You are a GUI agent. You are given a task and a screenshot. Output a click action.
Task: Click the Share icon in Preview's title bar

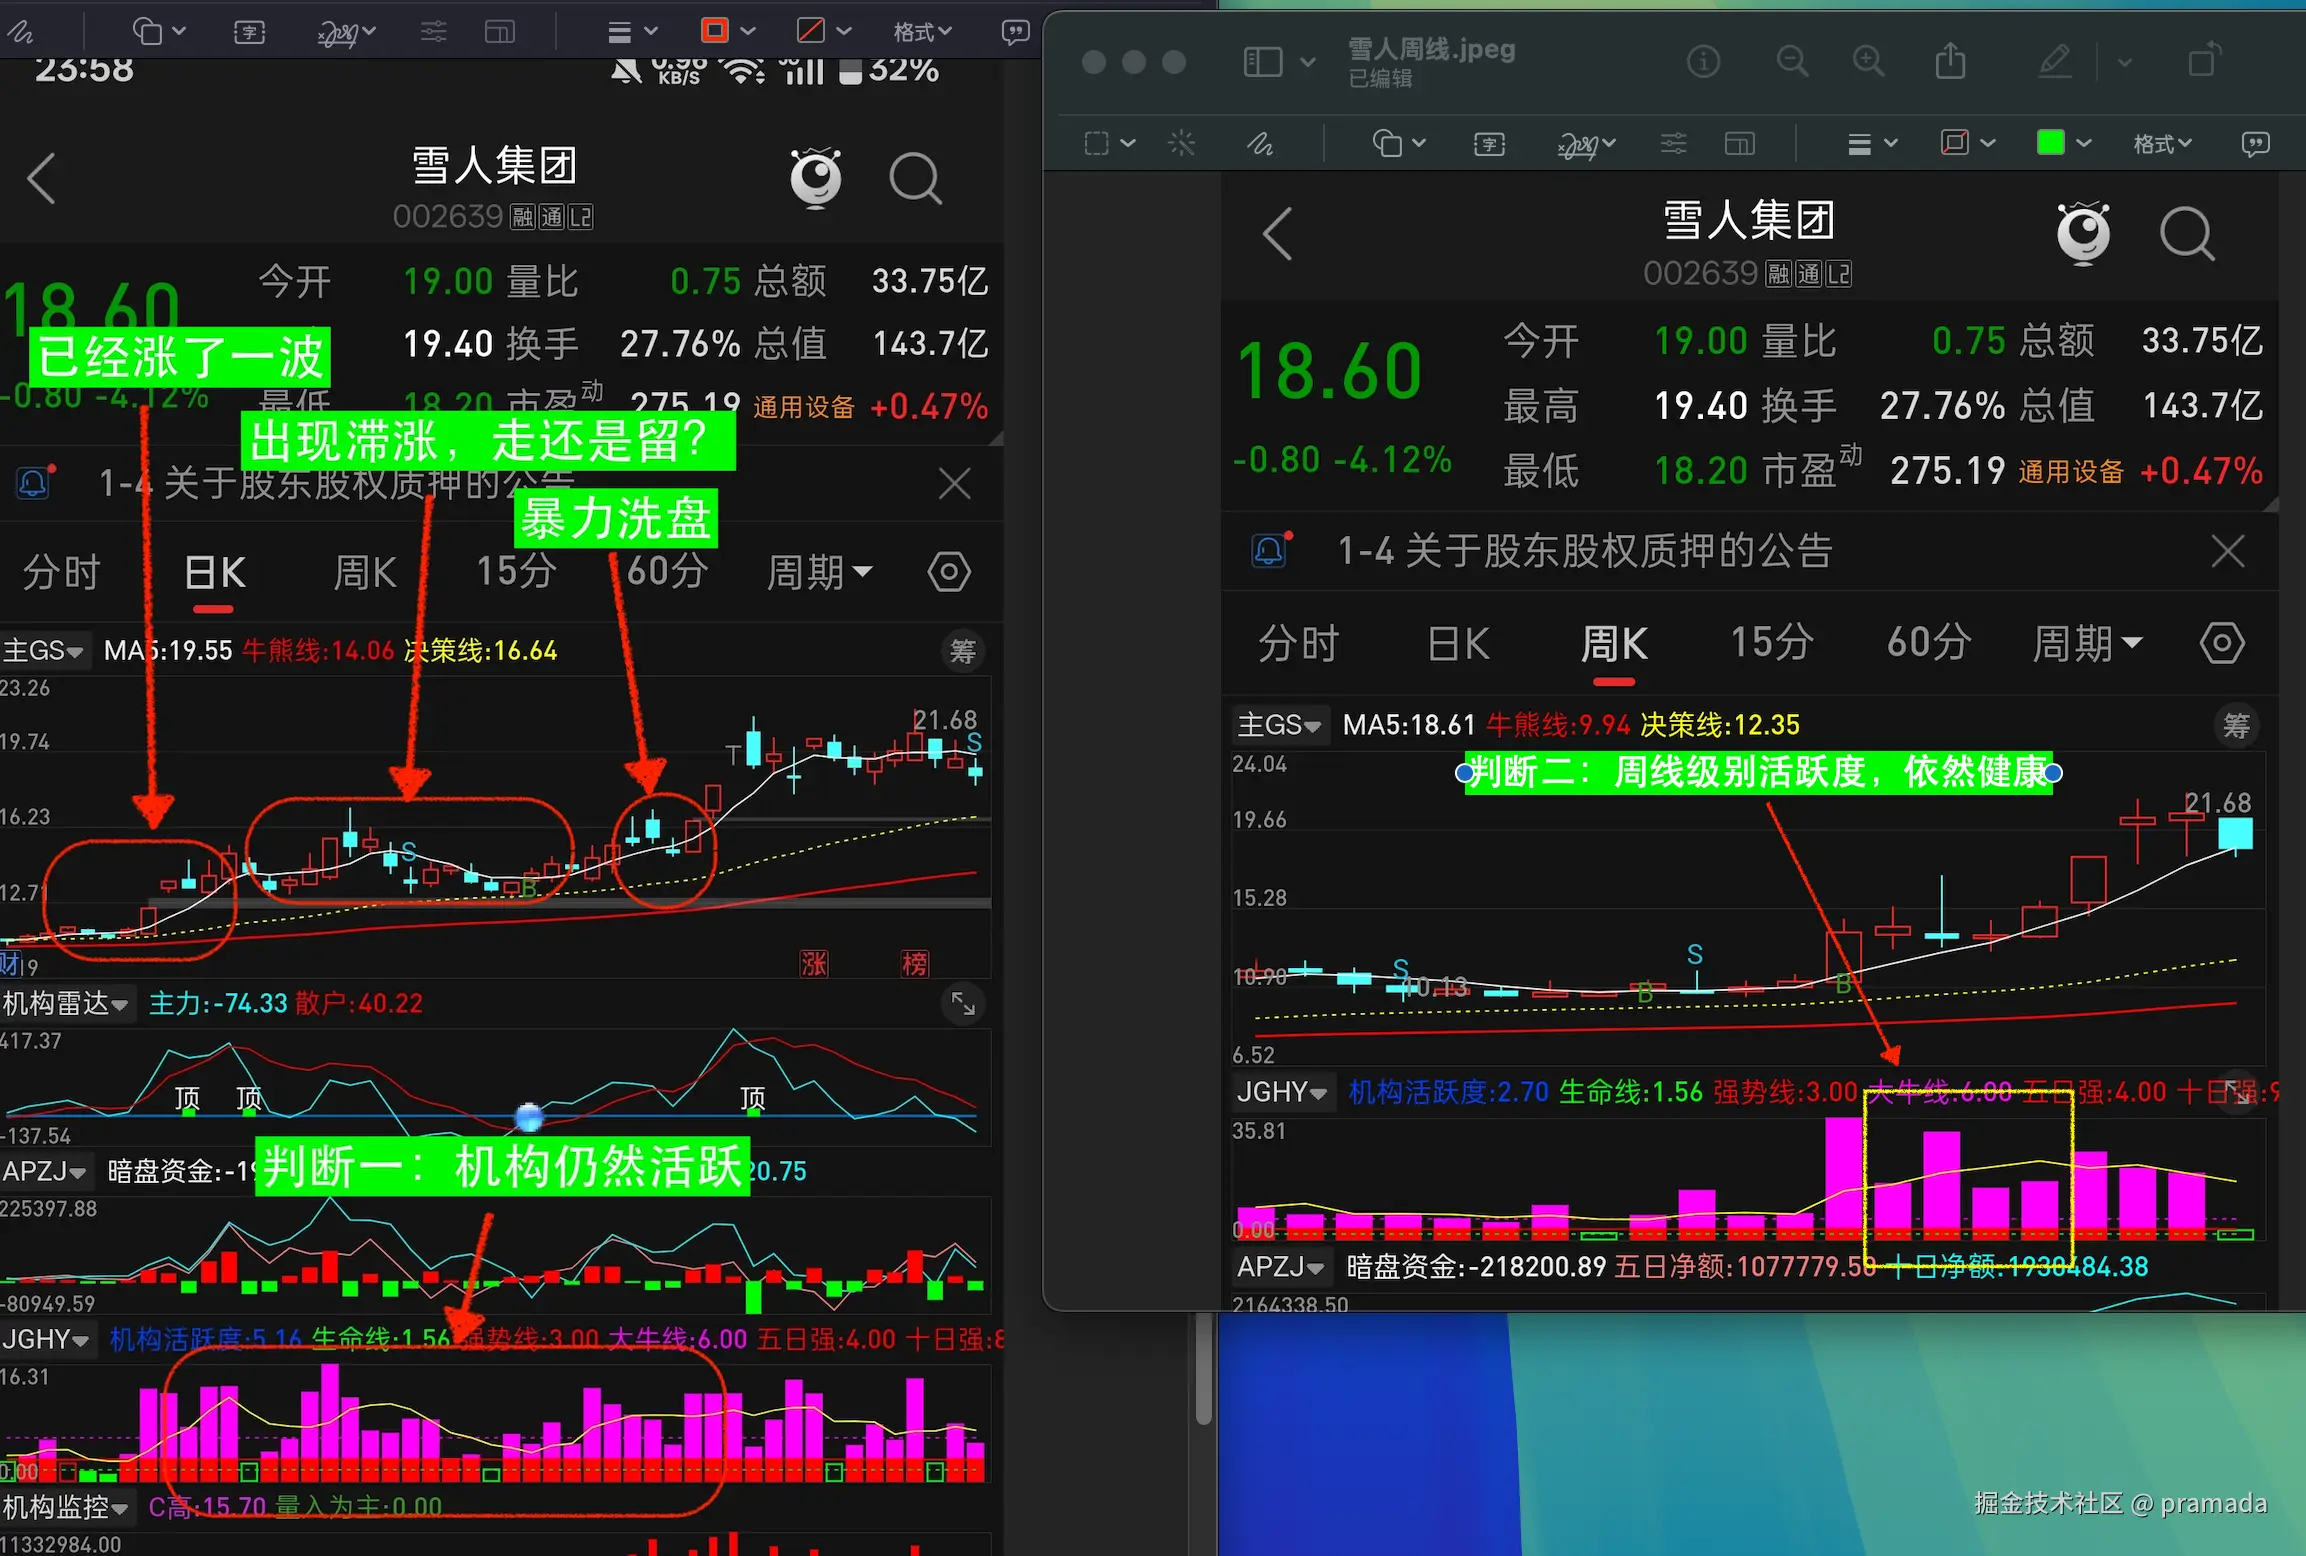tap(1950, 62)
